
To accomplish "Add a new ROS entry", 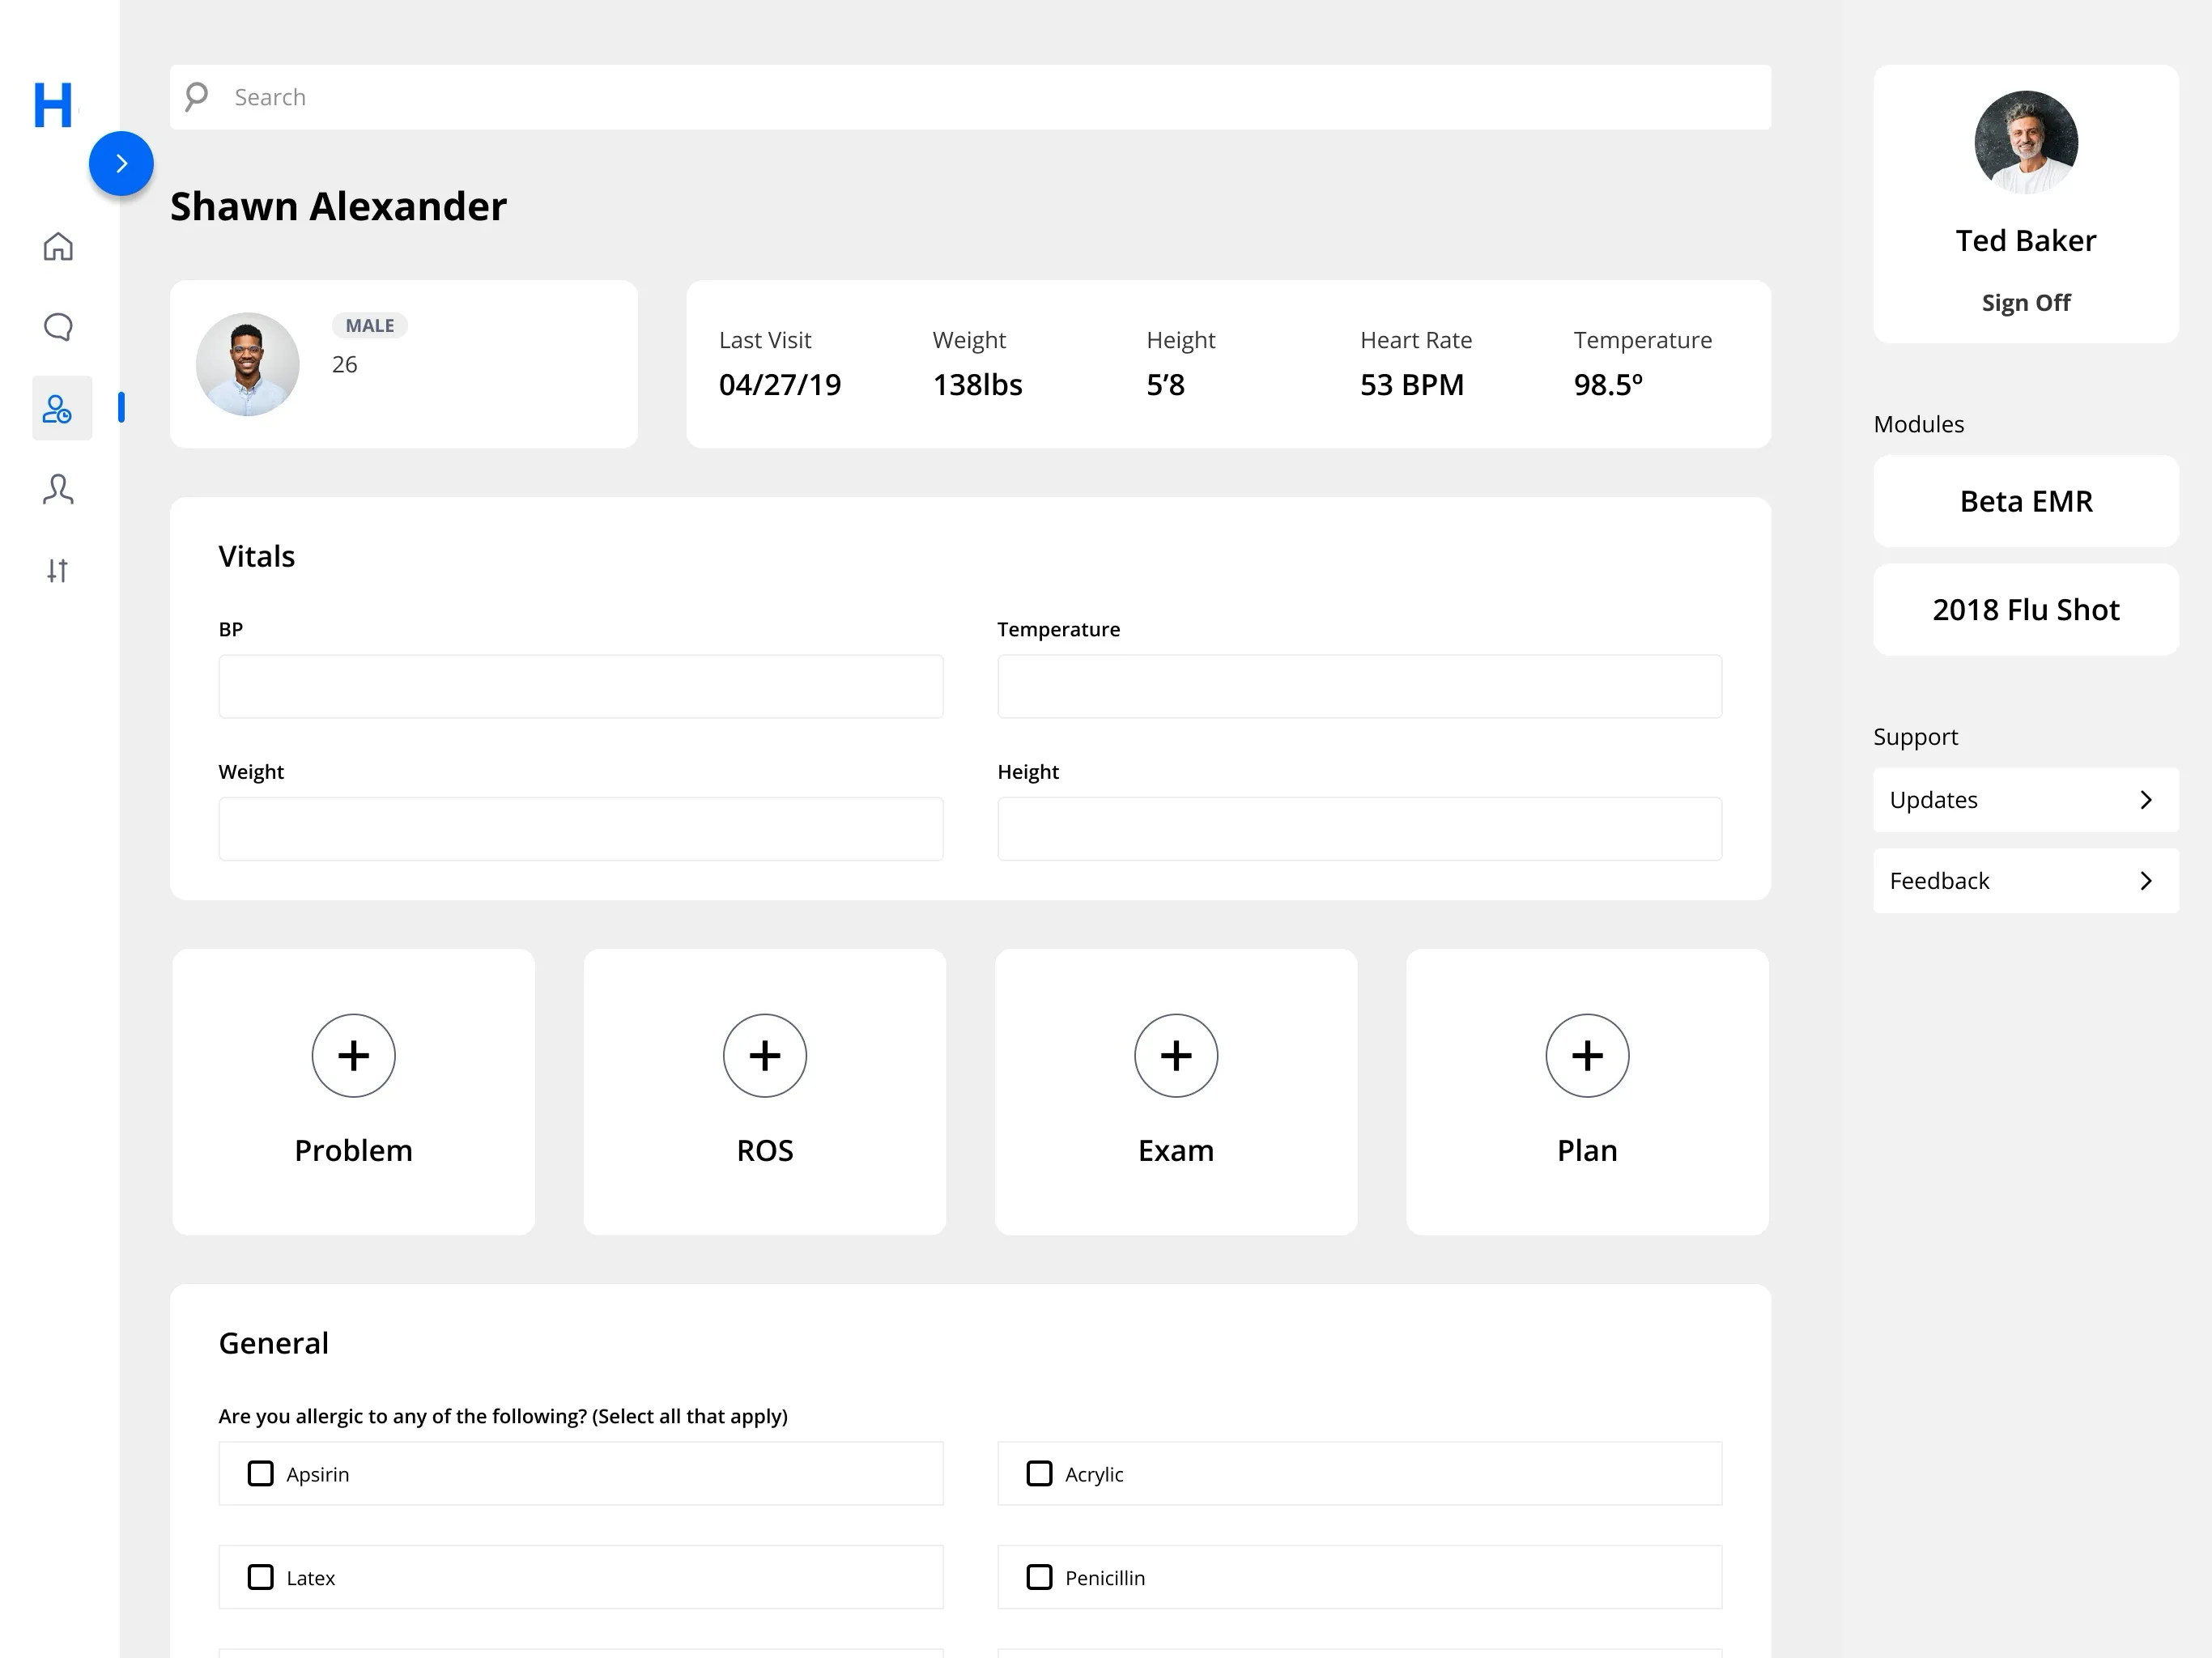I will pos(764,1055).
